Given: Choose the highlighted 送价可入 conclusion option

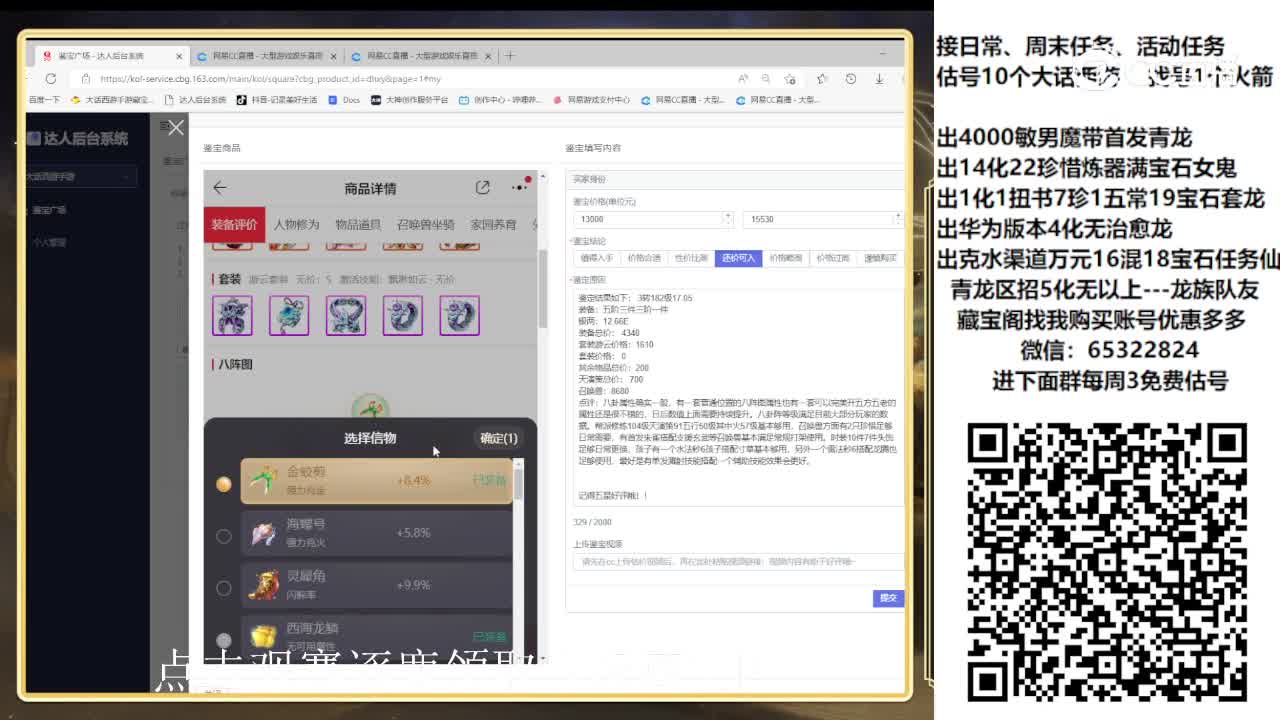Looking at the screenshot, I should [x=738, y=258].
